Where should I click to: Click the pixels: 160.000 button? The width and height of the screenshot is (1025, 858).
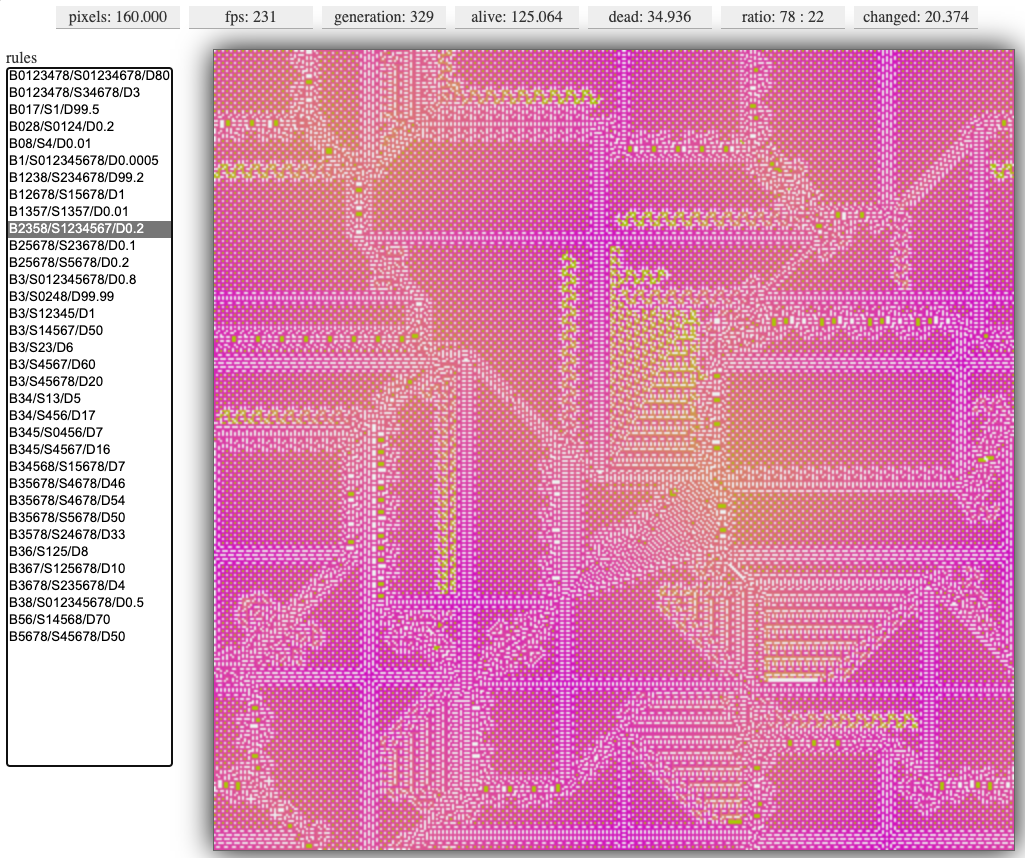click(x=118, y=17)
